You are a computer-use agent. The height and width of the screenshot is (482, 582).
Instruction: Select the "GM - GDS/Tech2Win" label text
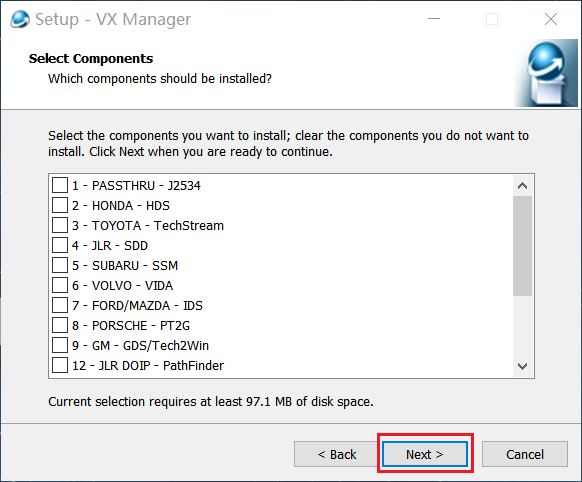(x=150, y=345)
